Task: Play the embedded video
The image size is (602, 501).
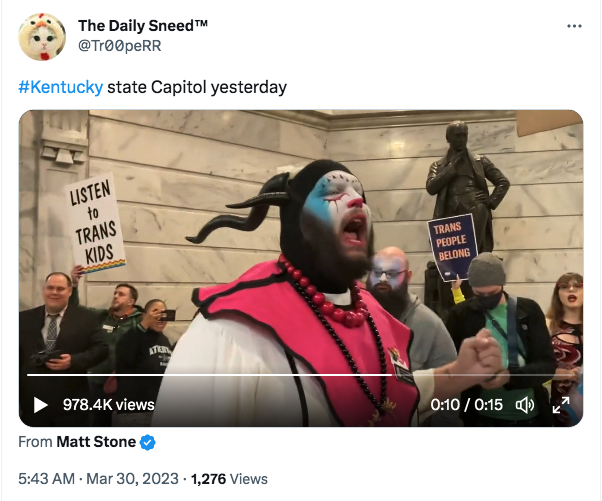Action: pos(40,405)
